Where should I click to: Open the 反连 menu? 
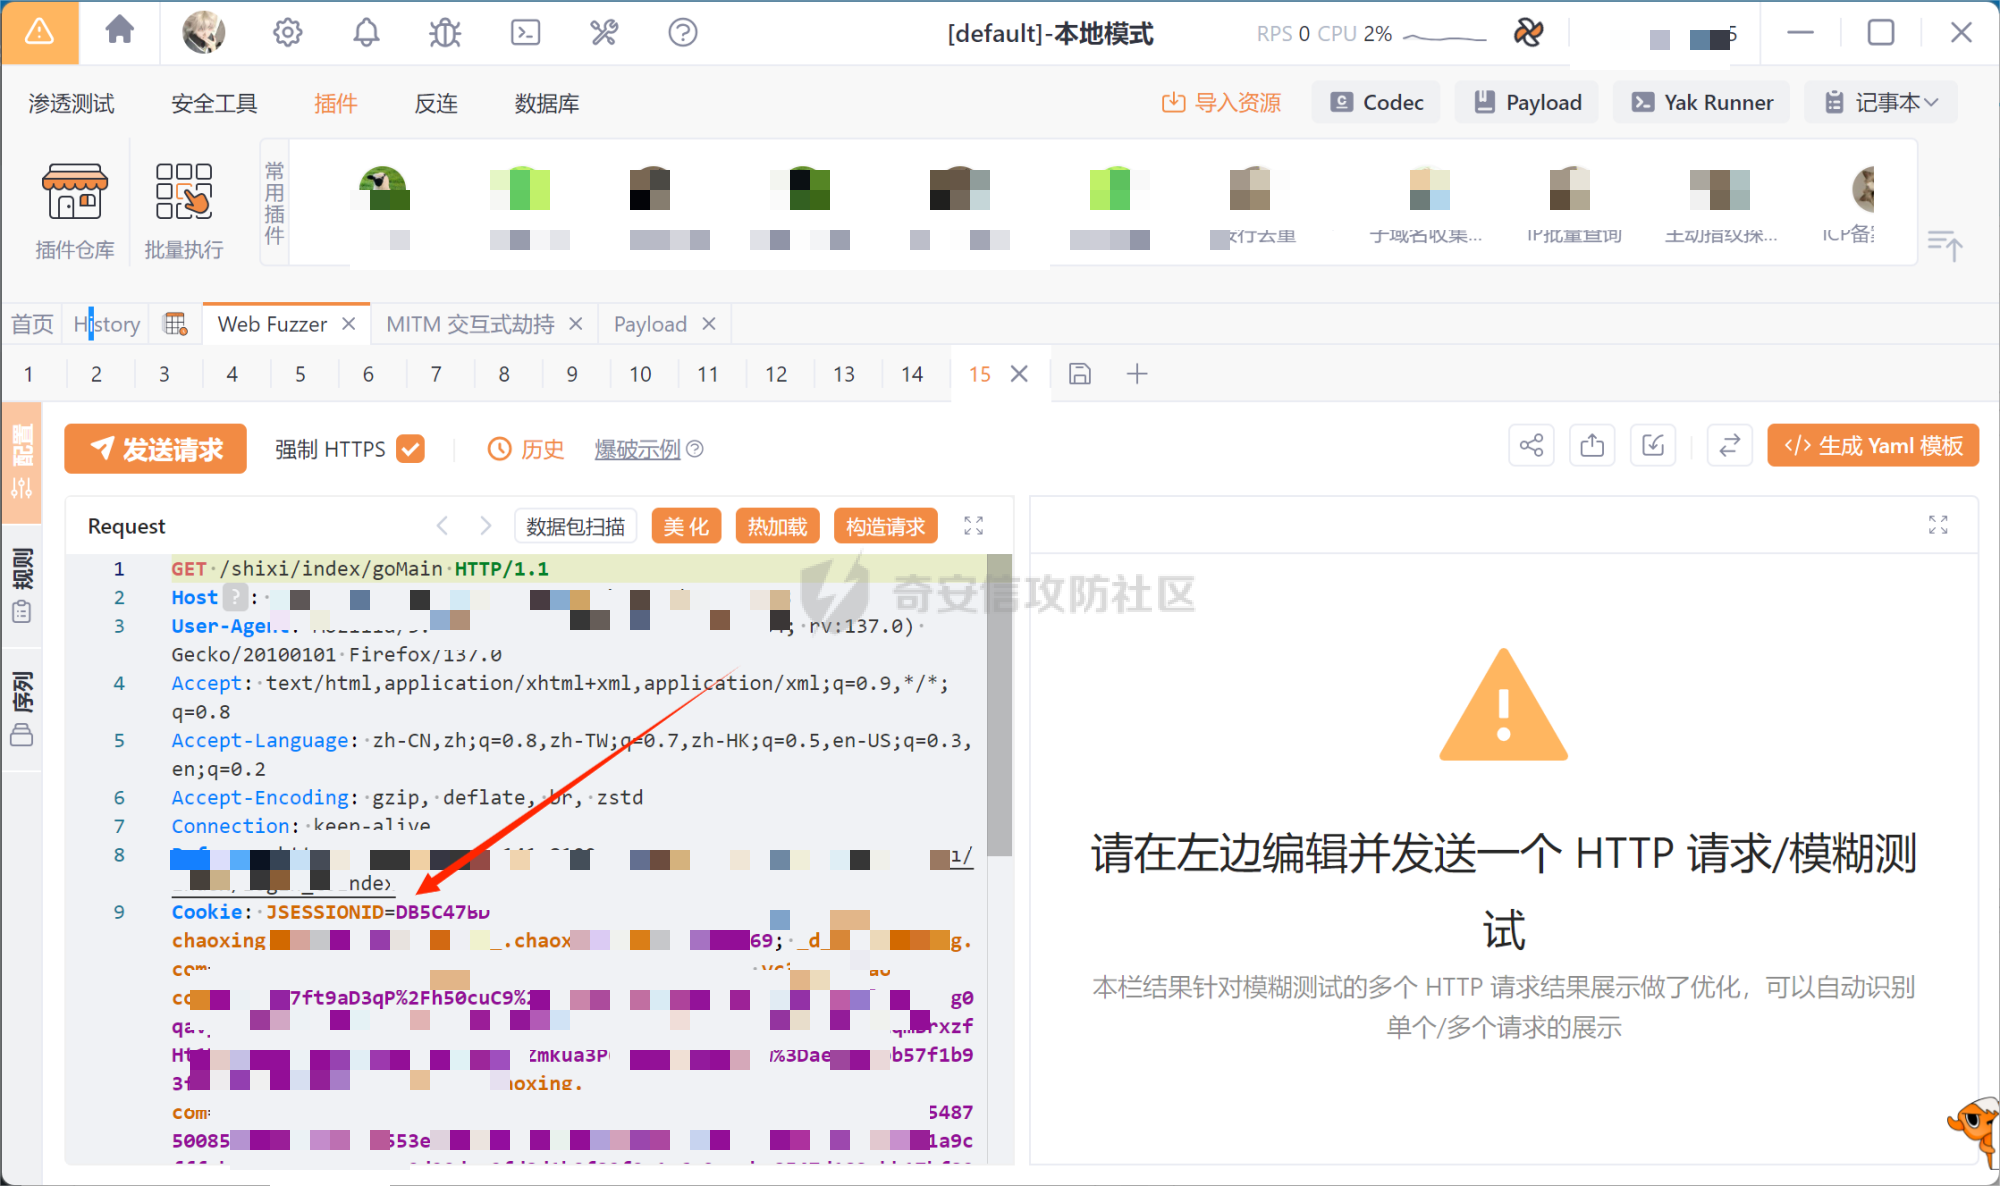pyautogui.click(x=436, y=103)
